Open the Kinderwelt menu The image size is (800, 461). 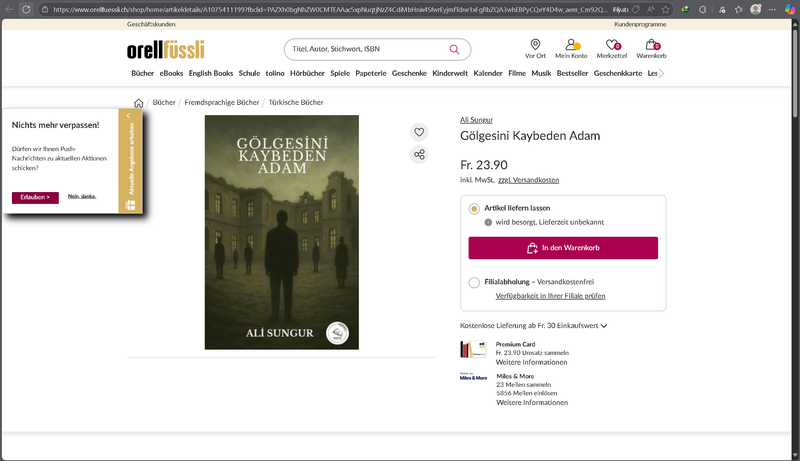(x=450, y=73)
